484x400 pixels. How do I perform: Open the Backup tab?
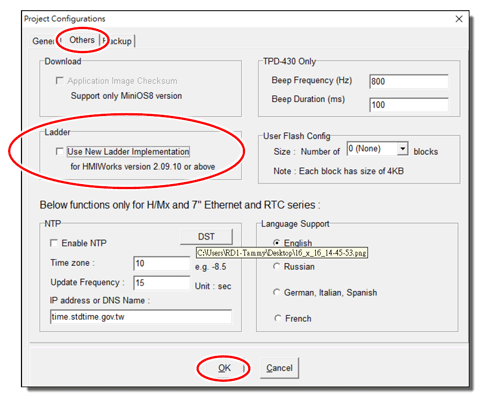click(117, 41)
